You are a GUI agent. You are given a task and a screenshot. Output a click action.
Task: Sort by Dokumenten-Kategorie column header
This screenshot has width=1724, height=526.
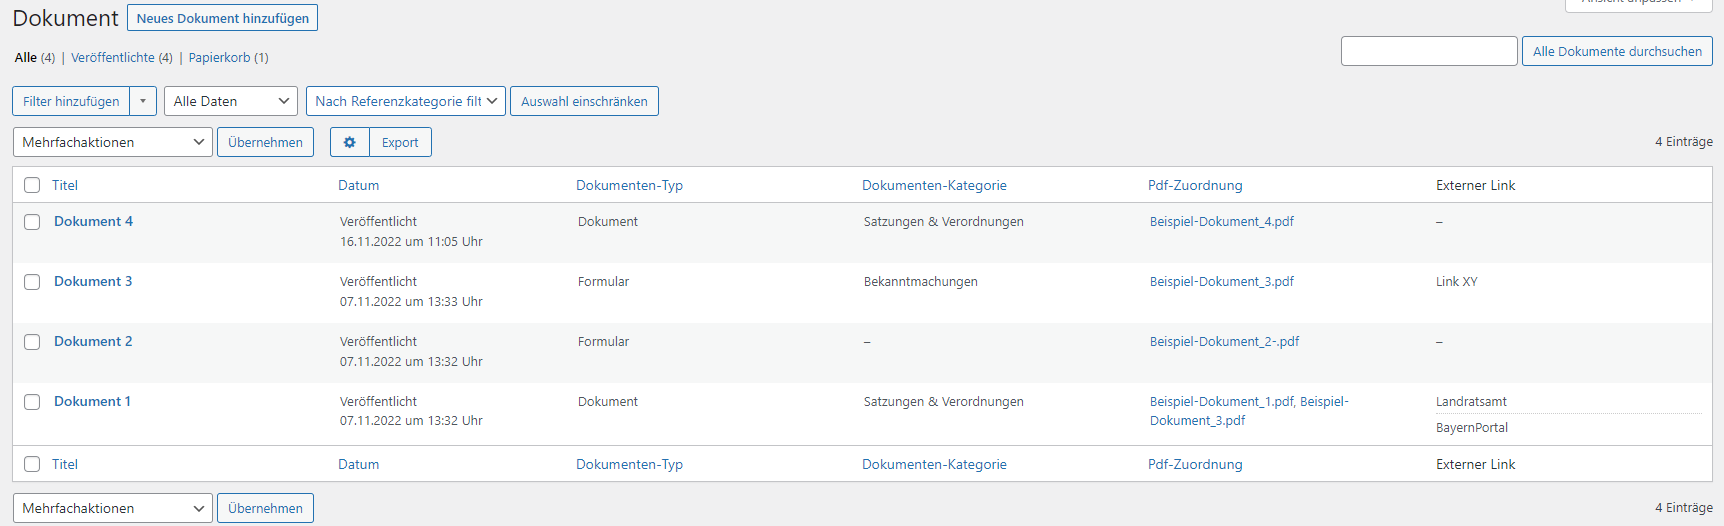[x=934, y=185]
